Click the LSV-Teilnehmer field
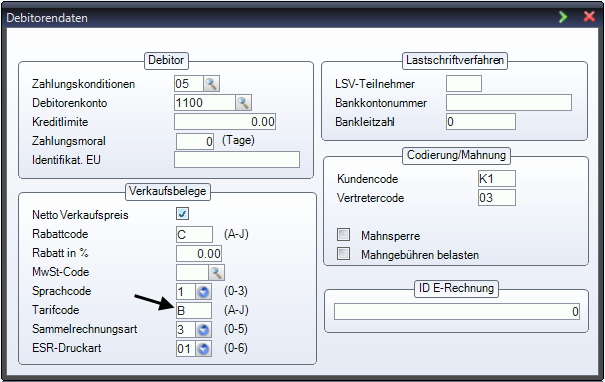 (464, 84)
